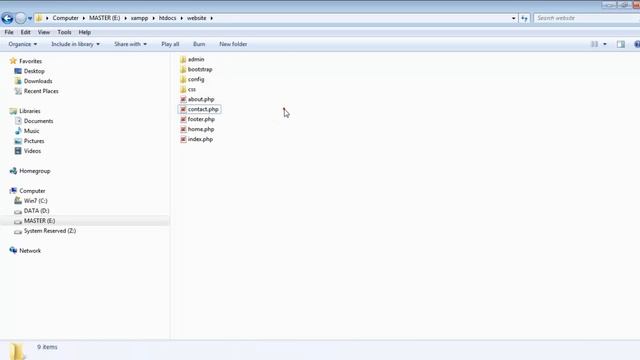The width and height of the screenshot is (640, 360).
Task: Open Downloads under Favorites
Action: pyautogui.click(x=38, y=81)
